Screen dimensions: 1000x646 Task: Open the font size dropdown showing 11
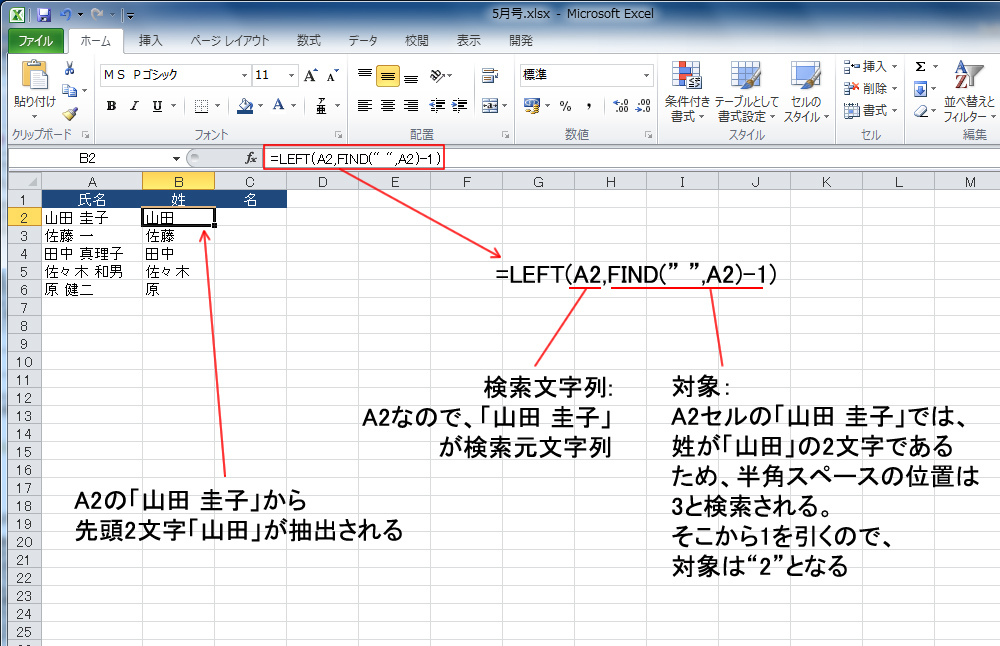(x=291, y=75)
